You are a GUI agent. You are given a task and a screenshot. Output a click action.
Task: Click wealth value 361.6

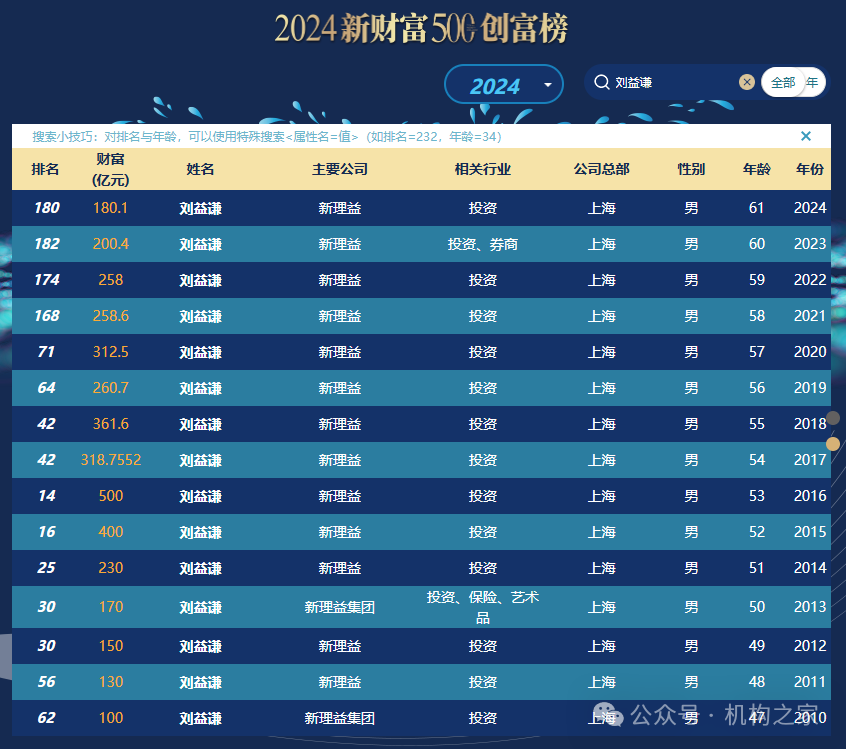point(111,424)
